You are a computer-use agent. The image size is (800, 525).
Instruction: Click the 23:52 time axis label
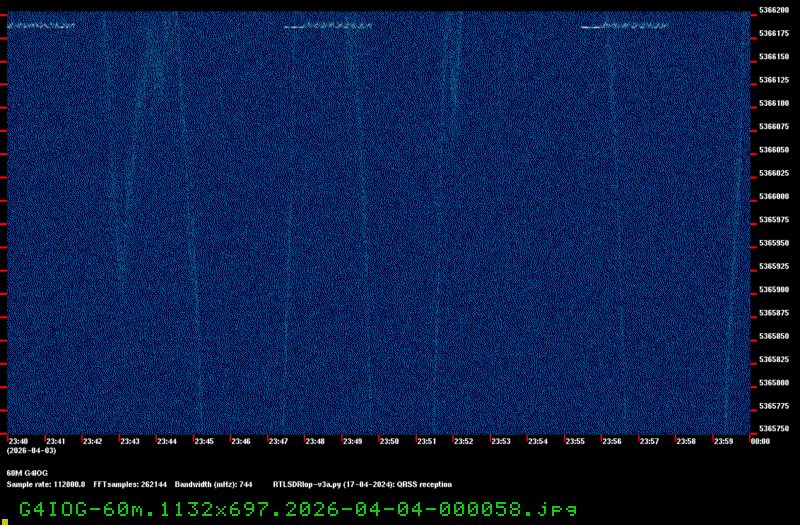point(464,441)
